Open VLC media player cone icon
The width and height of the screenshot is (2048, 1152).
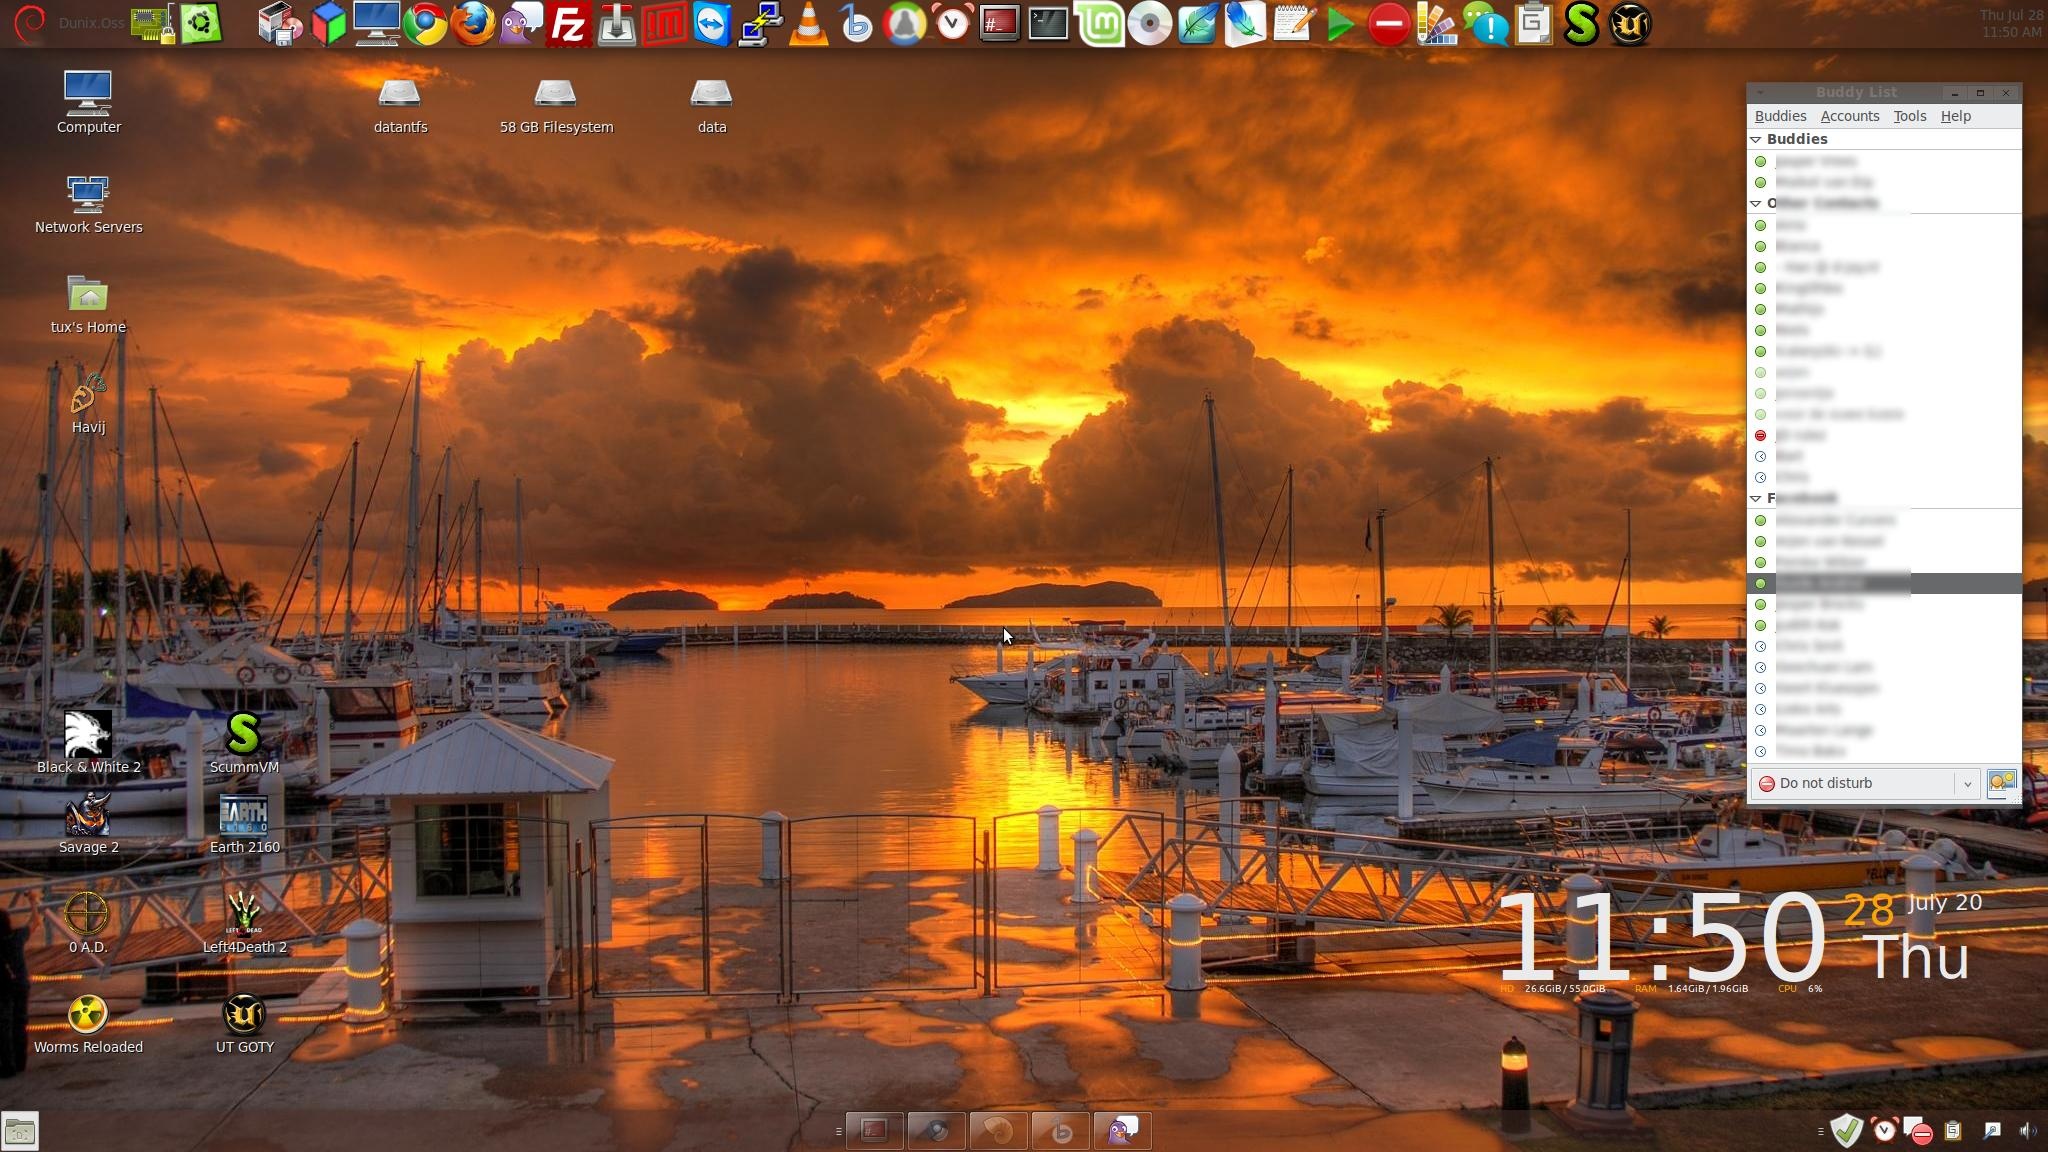808,24
